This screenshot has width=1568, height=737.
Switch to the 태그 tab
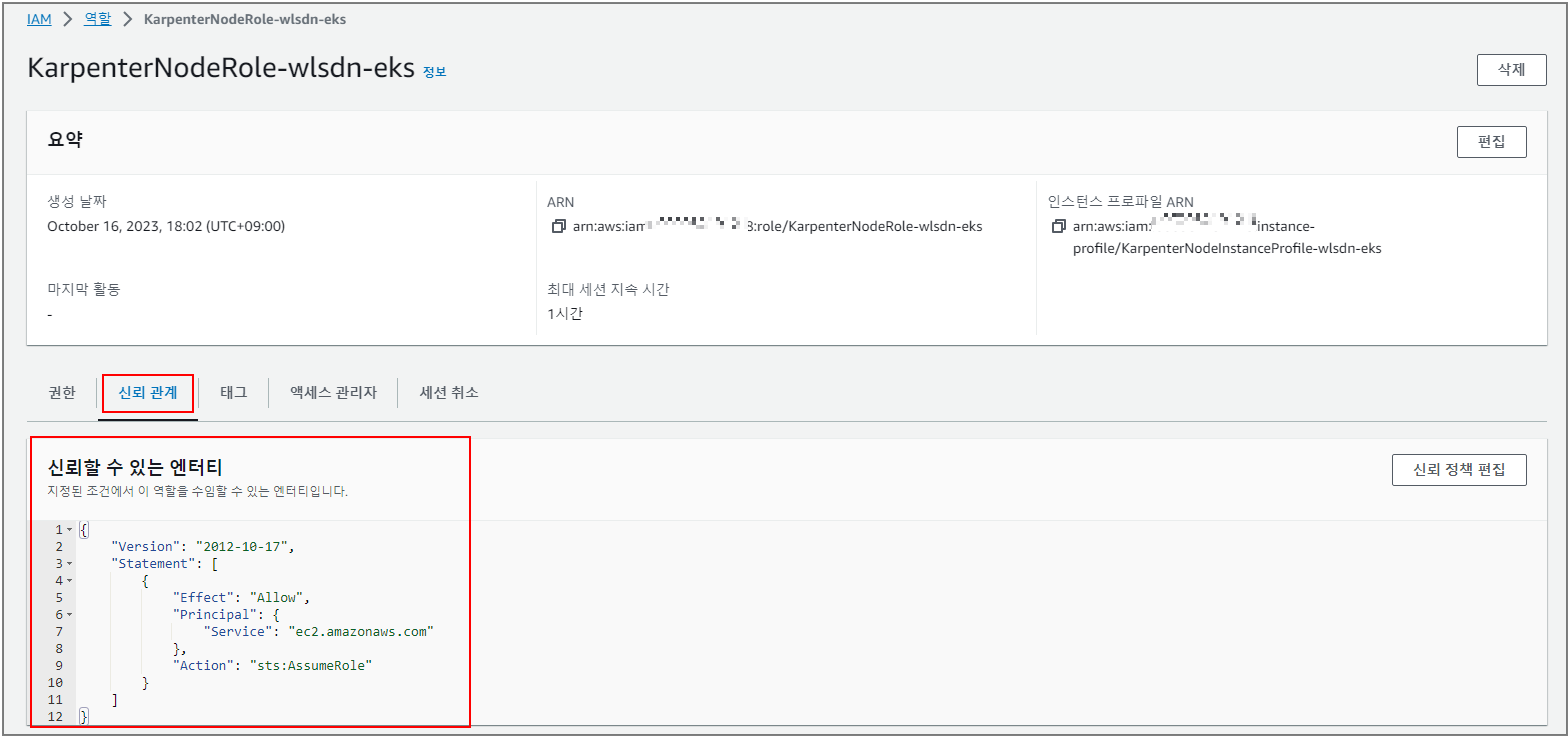click(x=233, y=393)
